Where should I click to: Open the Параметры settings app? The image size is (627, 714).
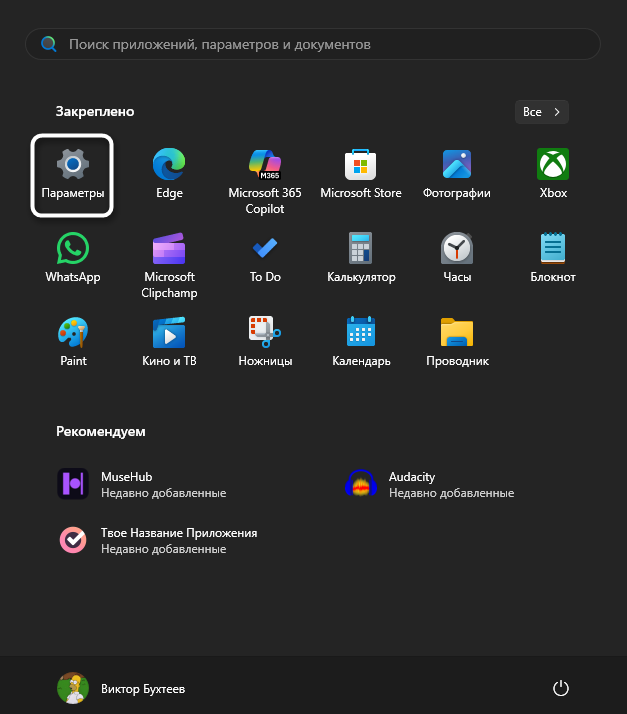point(72,175)
